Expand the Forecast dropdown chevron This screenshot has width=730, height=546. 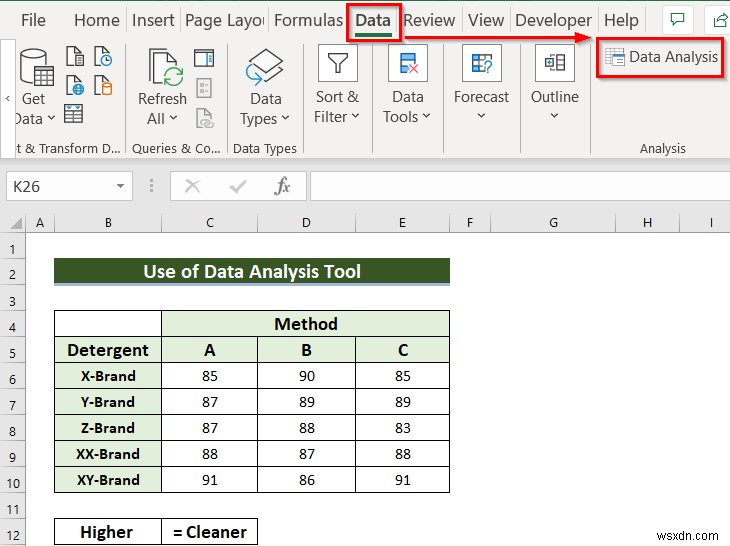[x=481, y=115]
